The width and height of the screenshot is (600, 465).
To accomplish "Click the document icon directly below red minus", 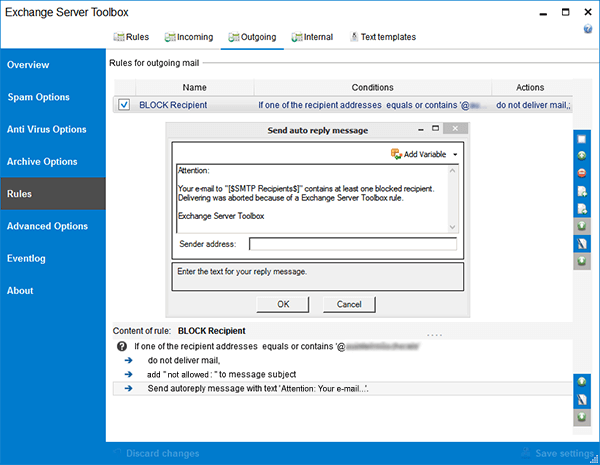I will tap(582, 191).
